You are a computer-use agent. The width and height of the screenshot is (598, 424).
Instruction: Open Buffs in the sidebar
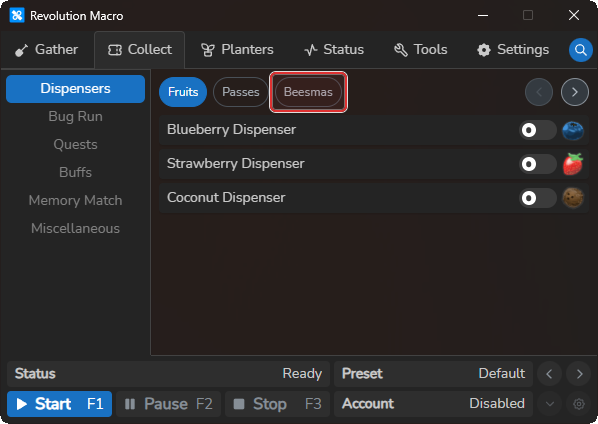(76, 172)
